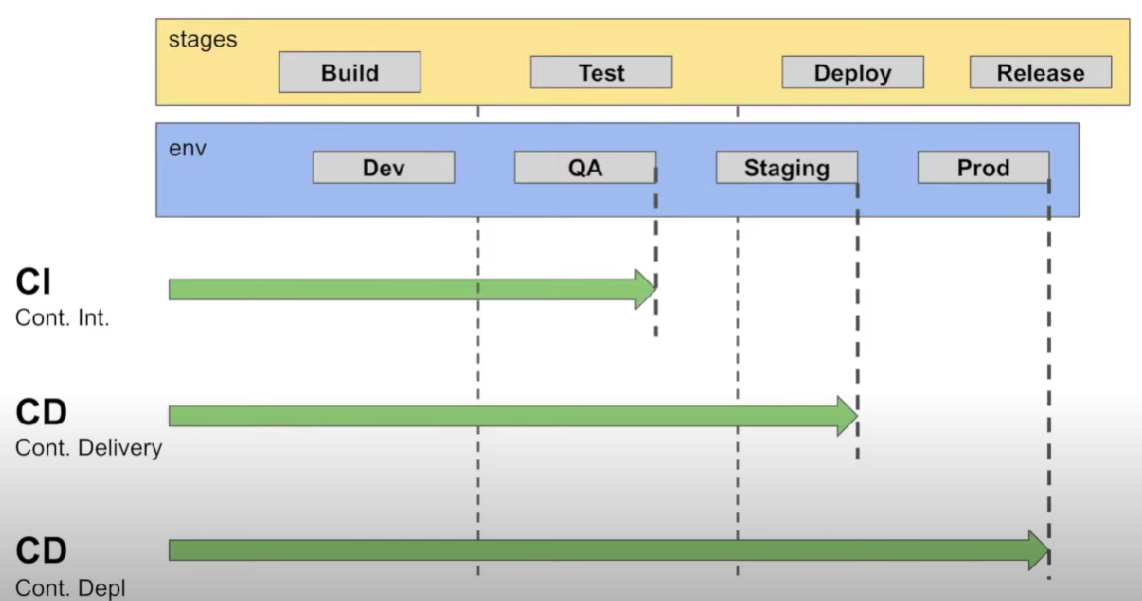The height and width of the screenshot is (601, 1142).
Task: Select the "Cont. Depl" subtitle text
Action: (x=70, y=589)
